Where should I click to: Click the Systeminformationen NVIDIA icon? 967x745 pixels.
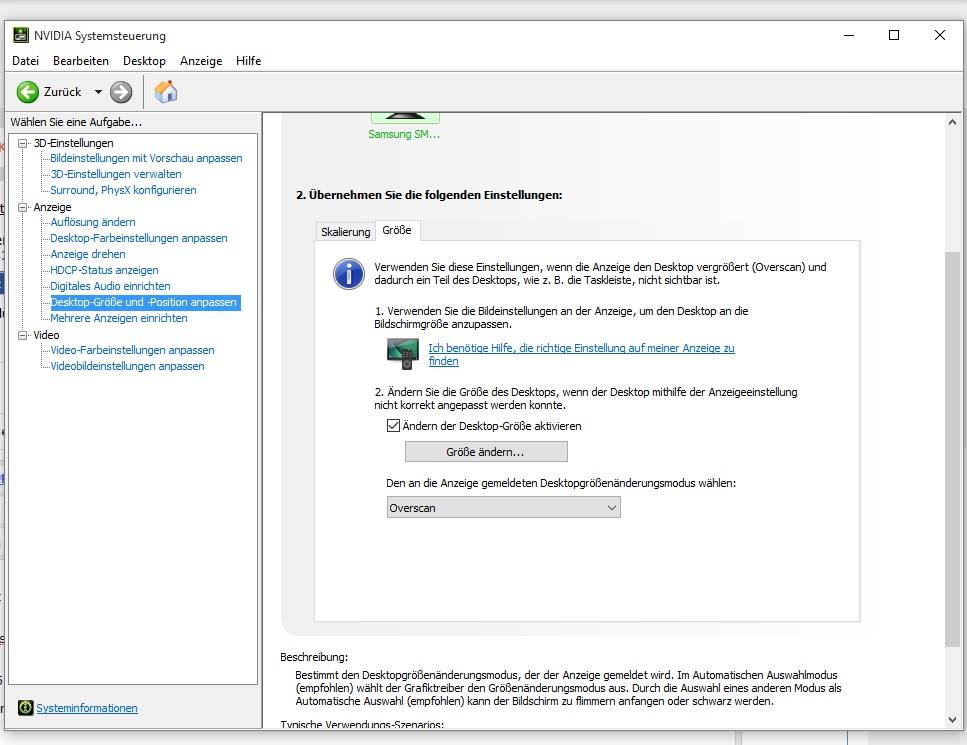point(25,707)
